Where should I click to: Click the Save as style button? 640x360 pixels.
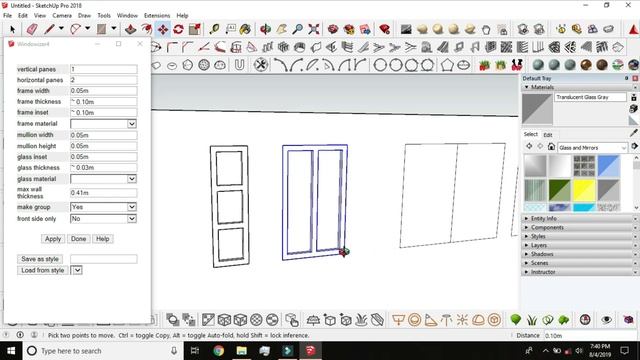[x=40, y=259]
